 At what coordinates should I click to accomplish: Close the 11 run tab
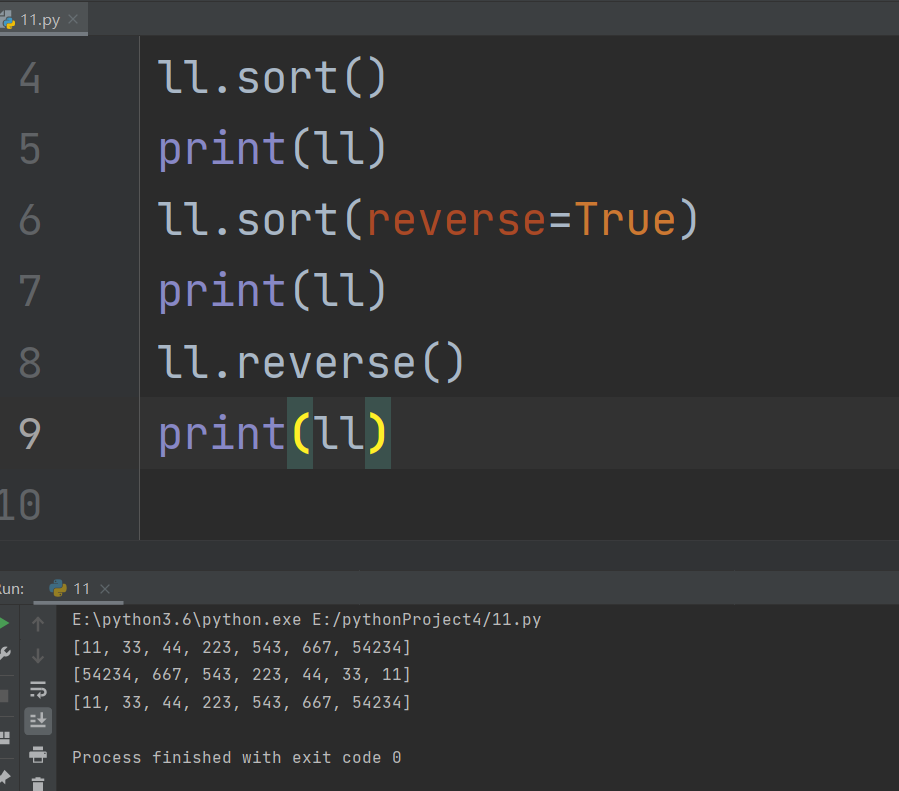click(x=105, y=589)
